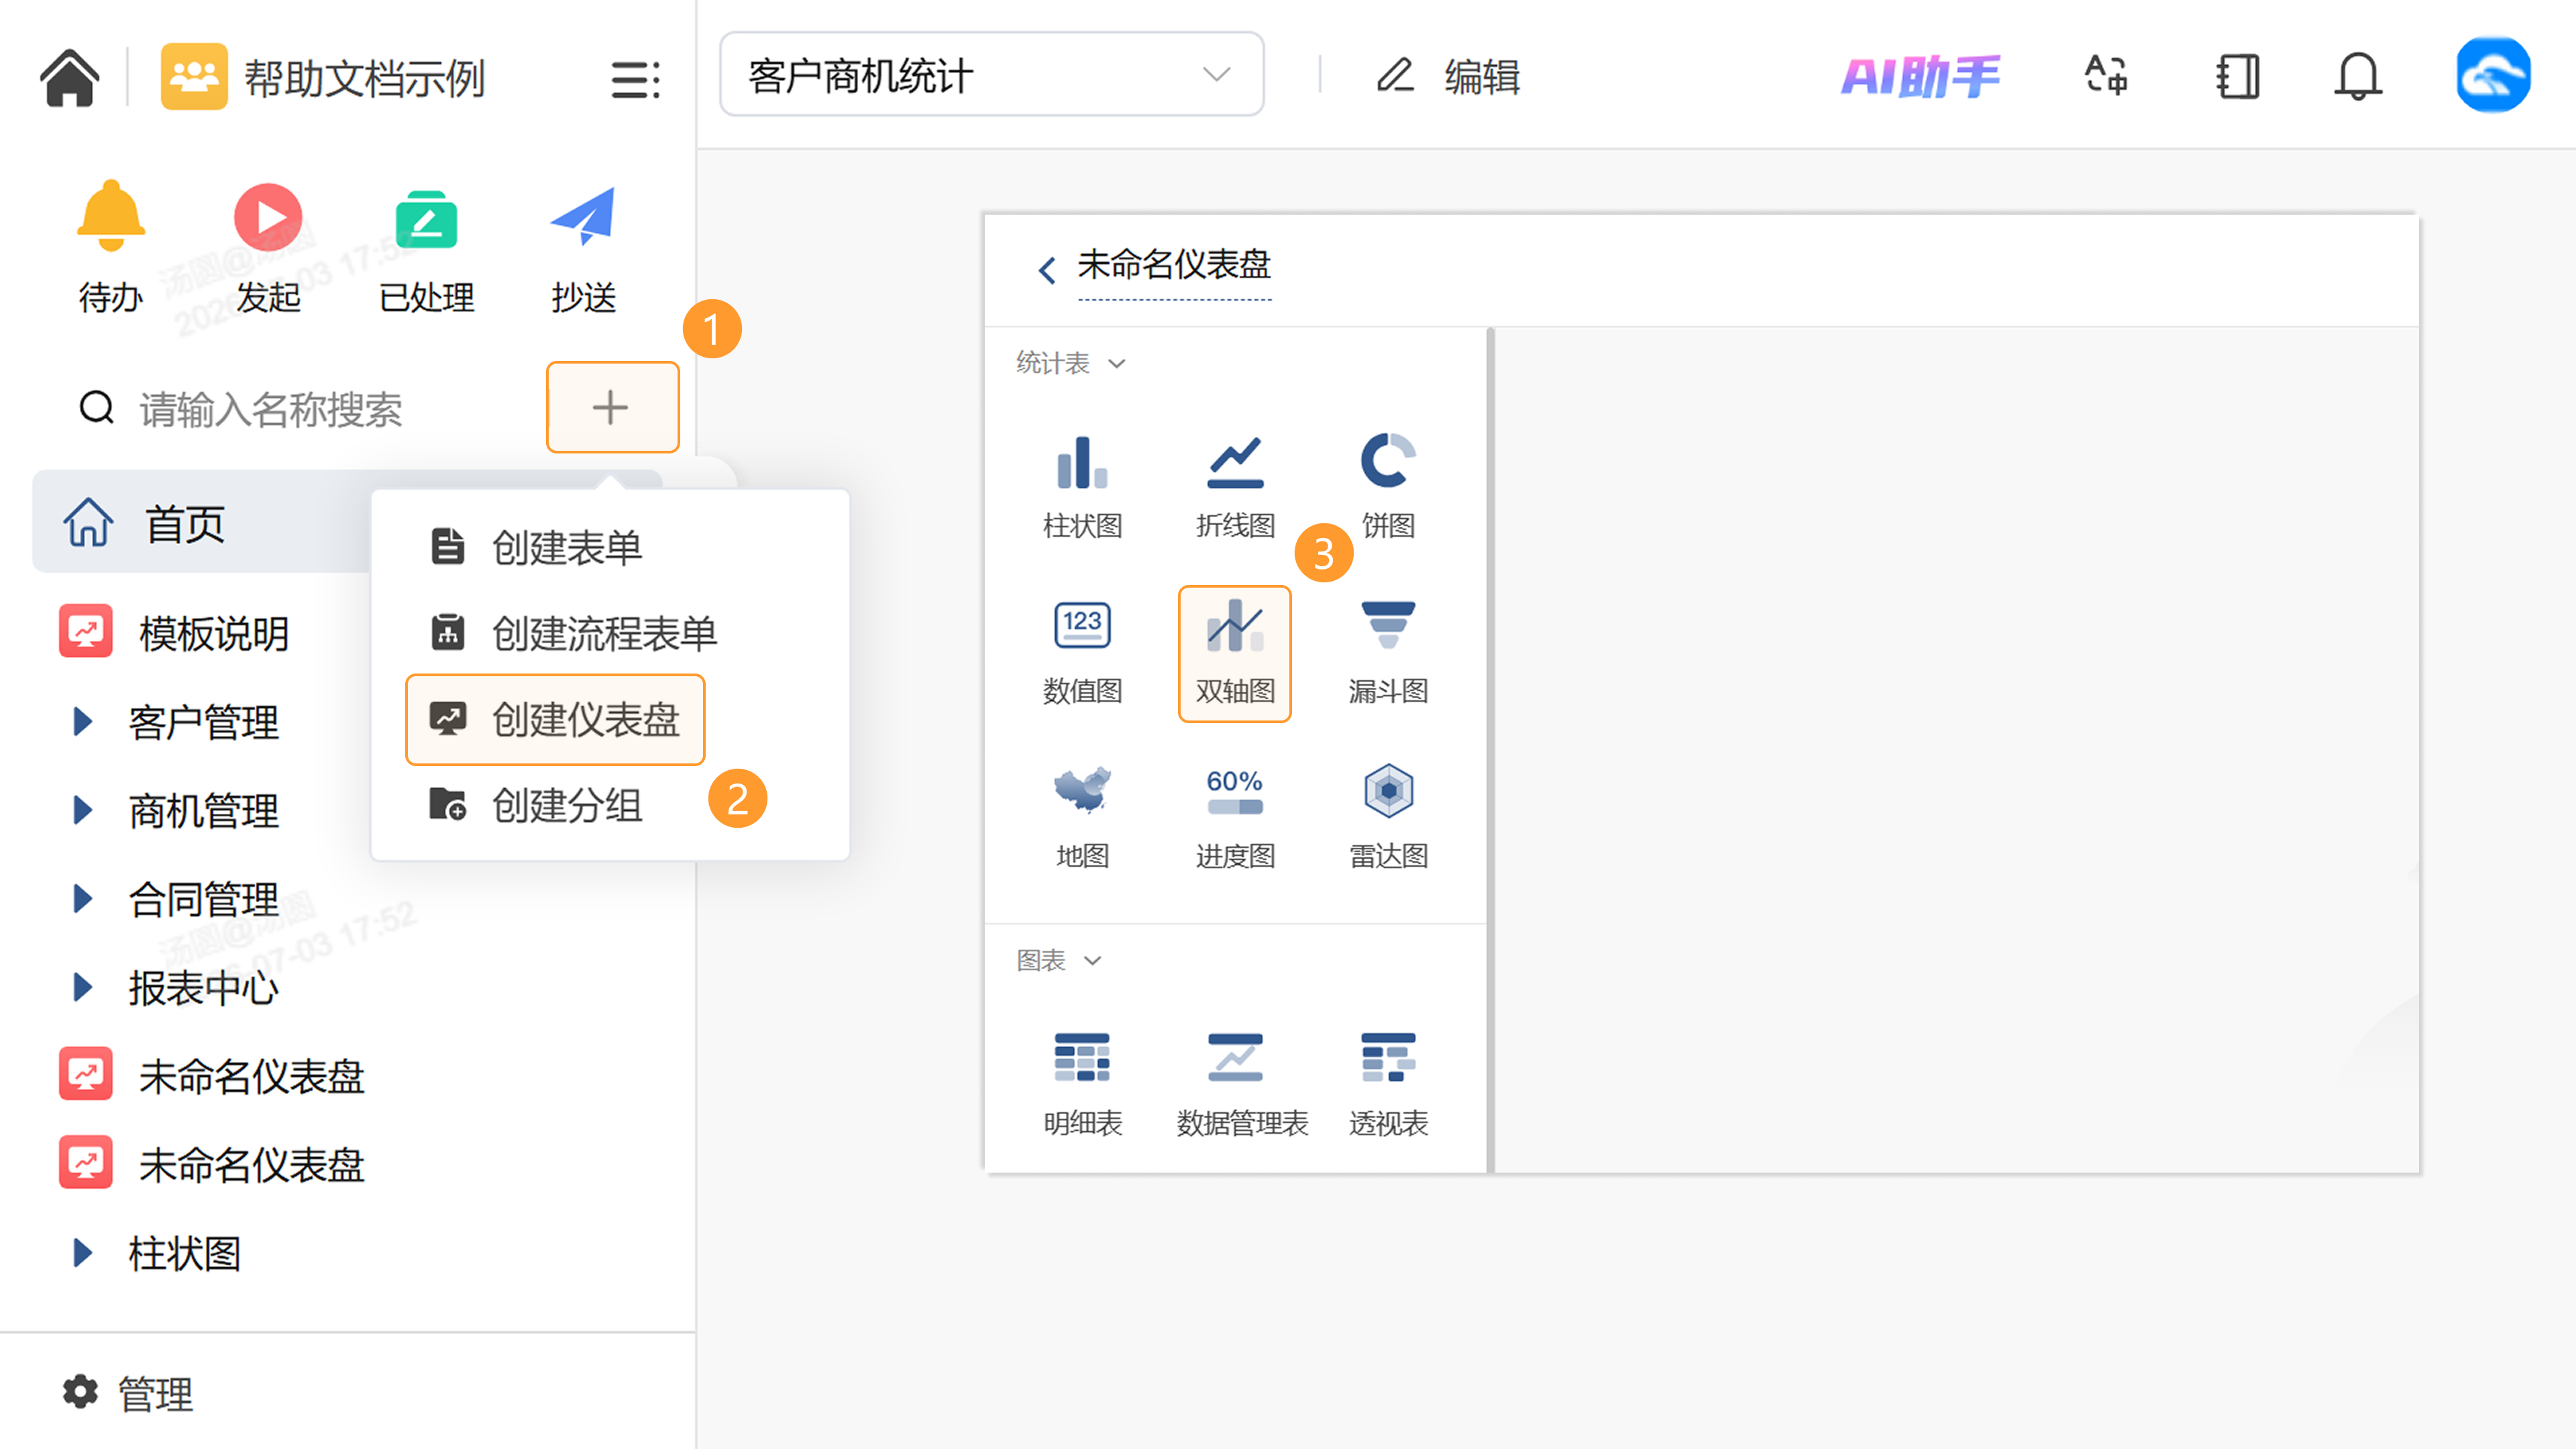
Task: Open 模板说明 dashboard item
Action: click(176, 633)
